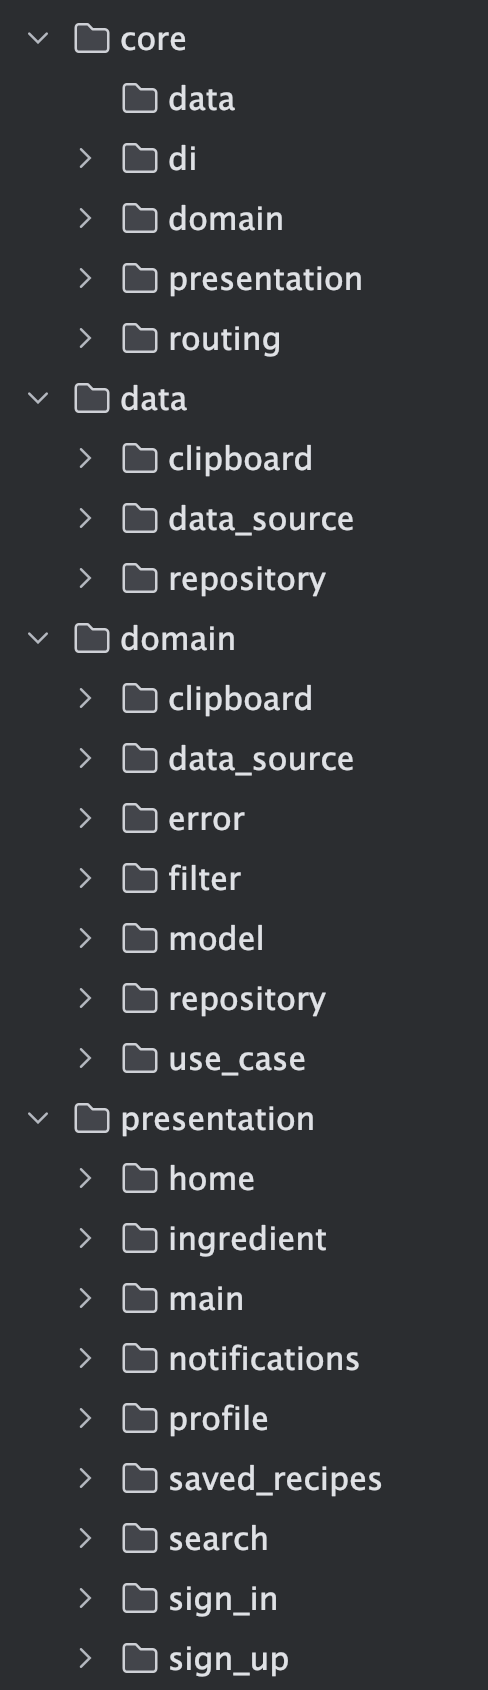Image resolution: width=488 pixels, height=1690 pixels.
Task: Click the folder icon beside notifications
Action: [140, 1358]
